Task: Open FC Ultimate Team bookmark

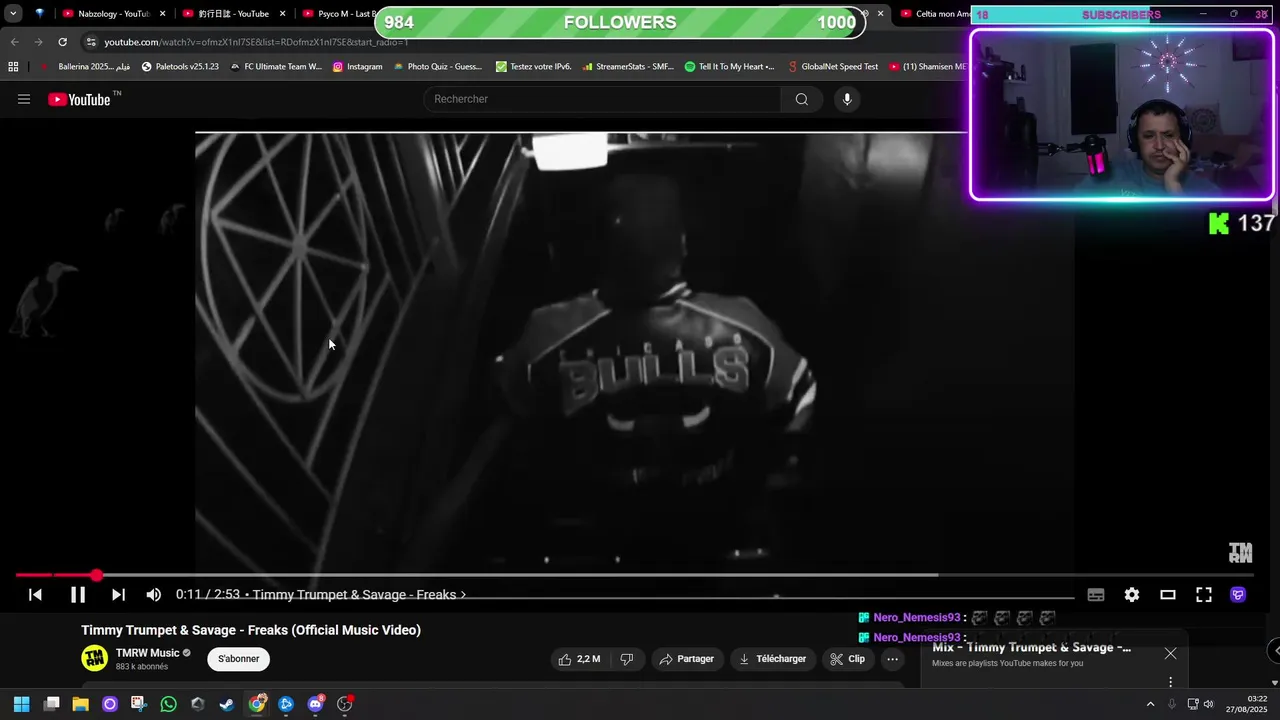Action: click(276, 67)
